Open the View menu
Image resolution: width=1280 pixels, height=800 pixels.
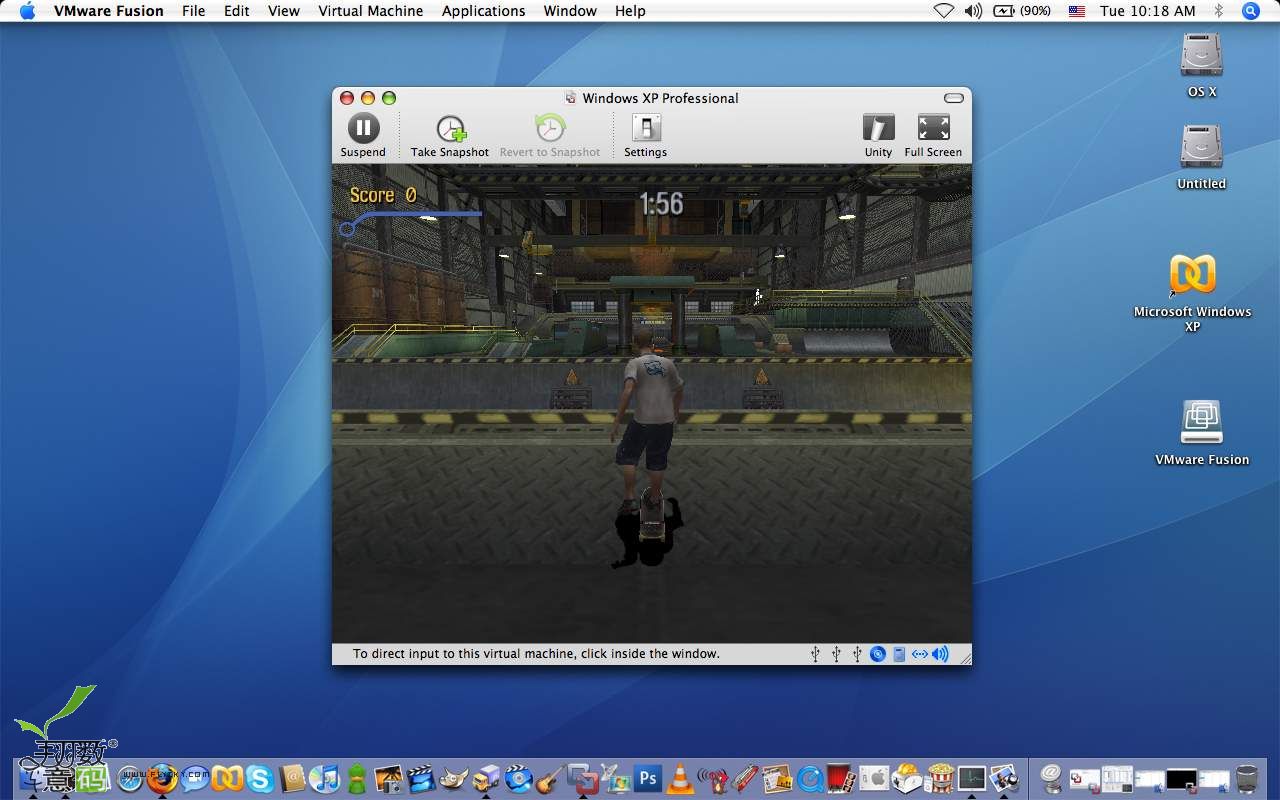(x=284, y=11)
